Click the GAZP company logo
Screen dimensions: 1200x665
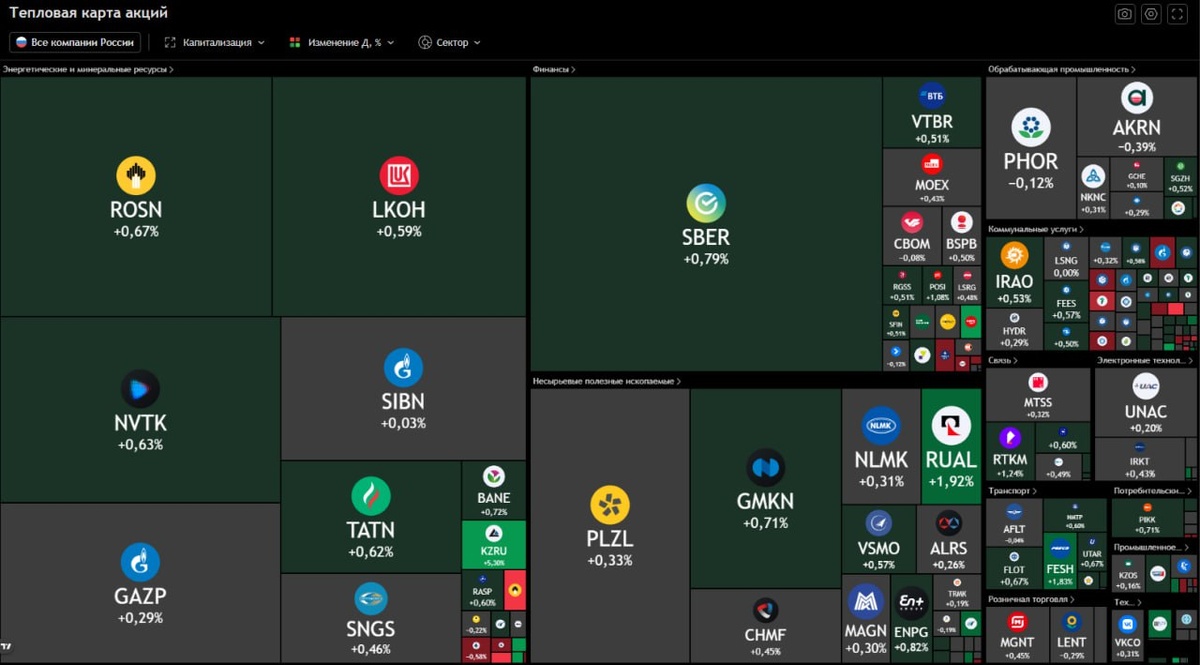pos(140,563)
